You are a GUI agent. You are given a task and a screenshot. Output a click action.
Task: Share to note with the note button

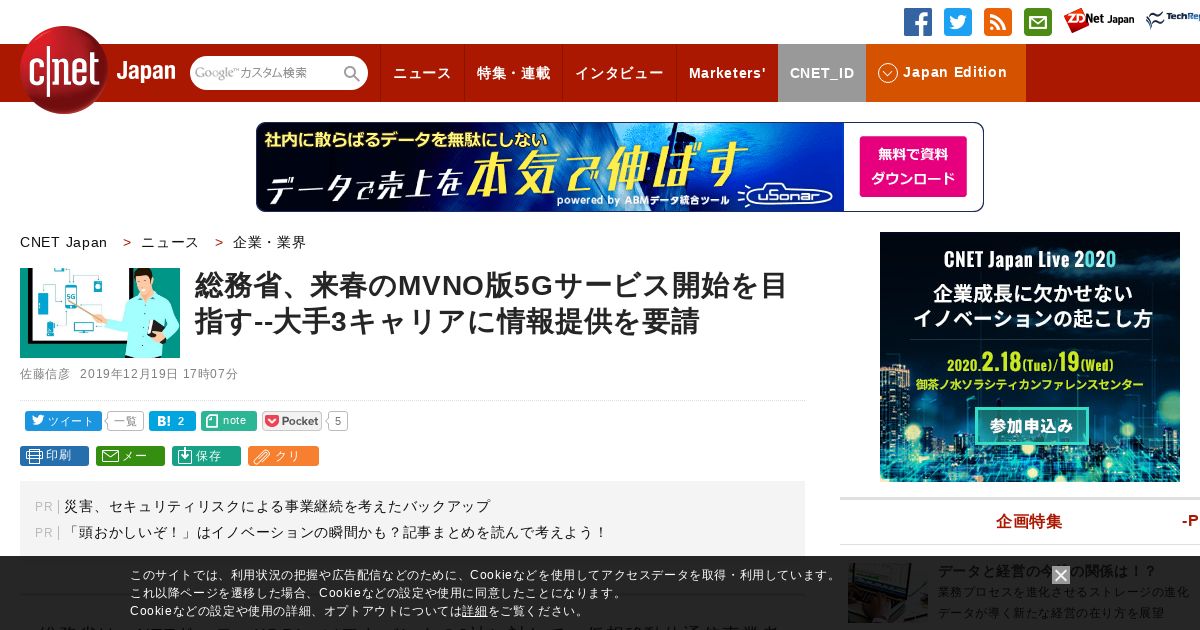(229, 421)
